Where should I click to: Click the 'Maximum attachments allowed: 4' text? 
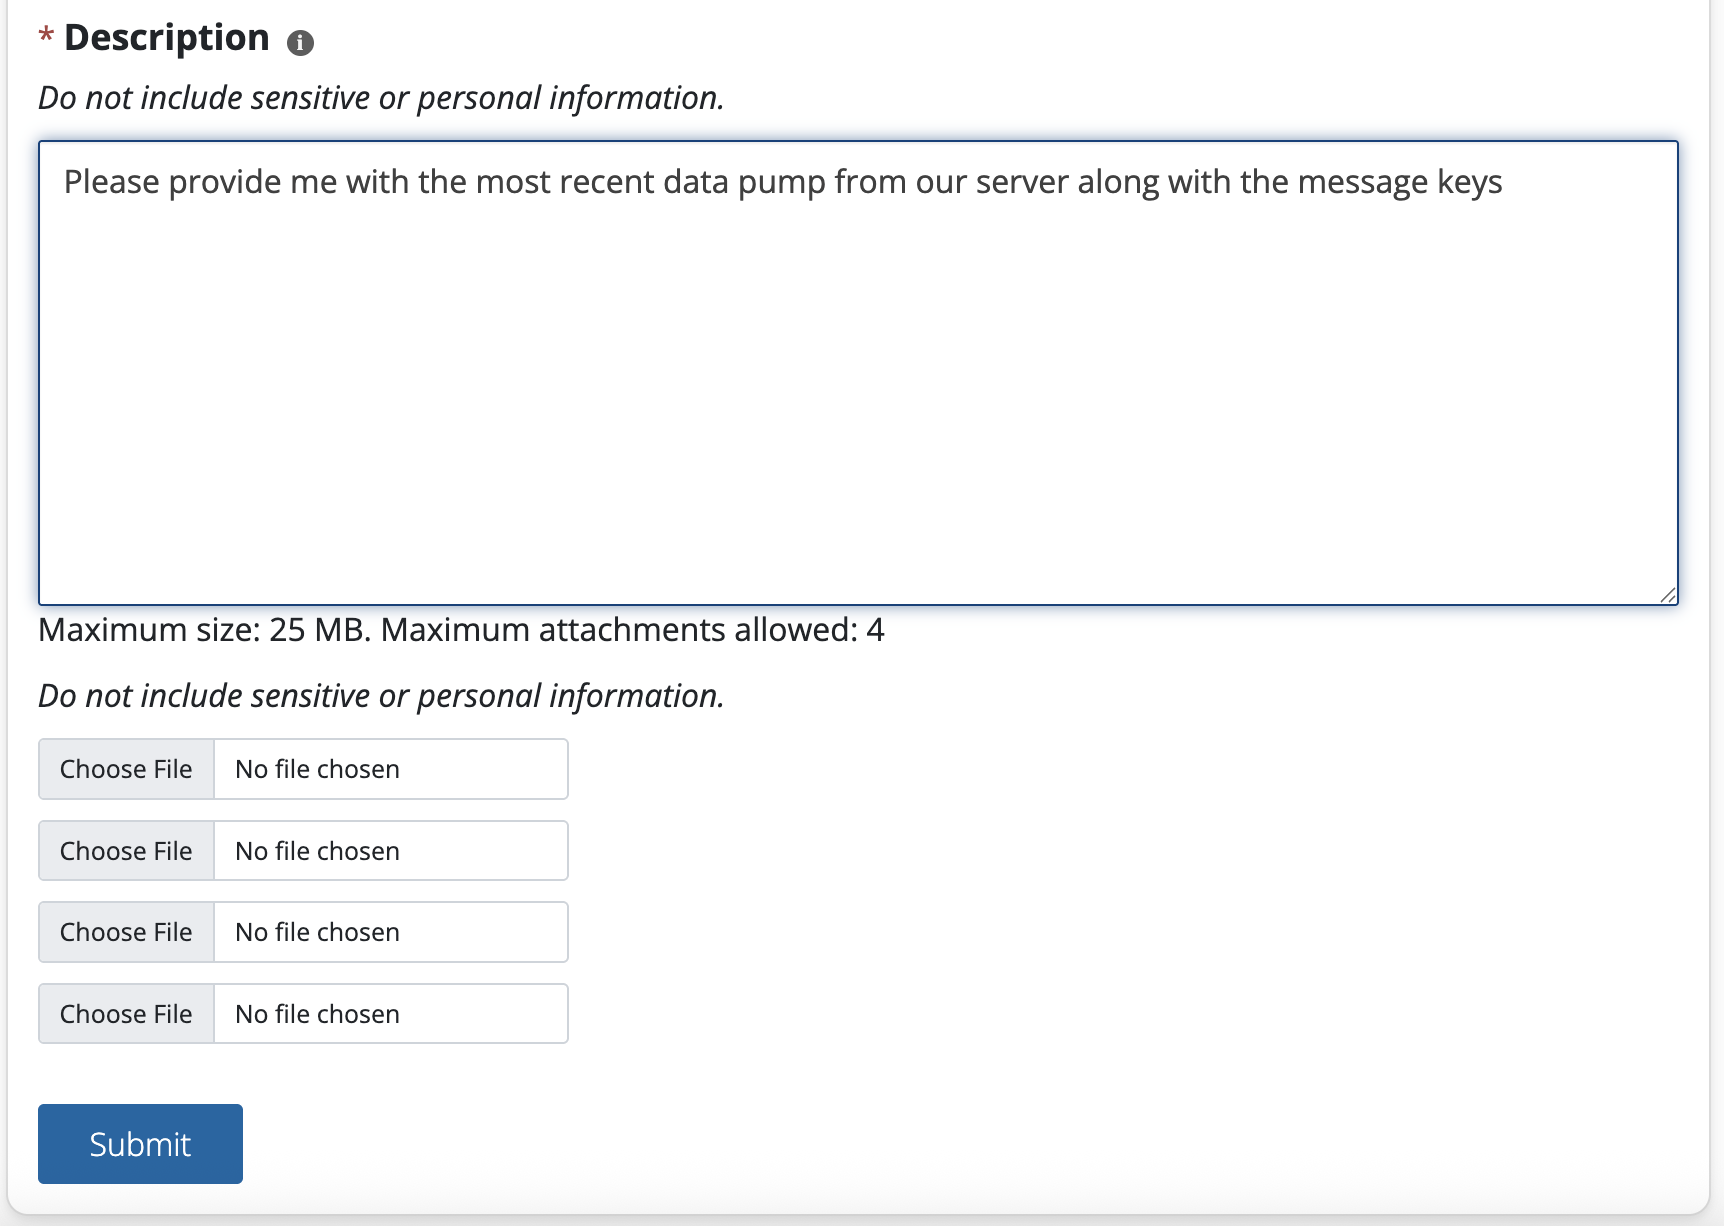coord(633,630)
